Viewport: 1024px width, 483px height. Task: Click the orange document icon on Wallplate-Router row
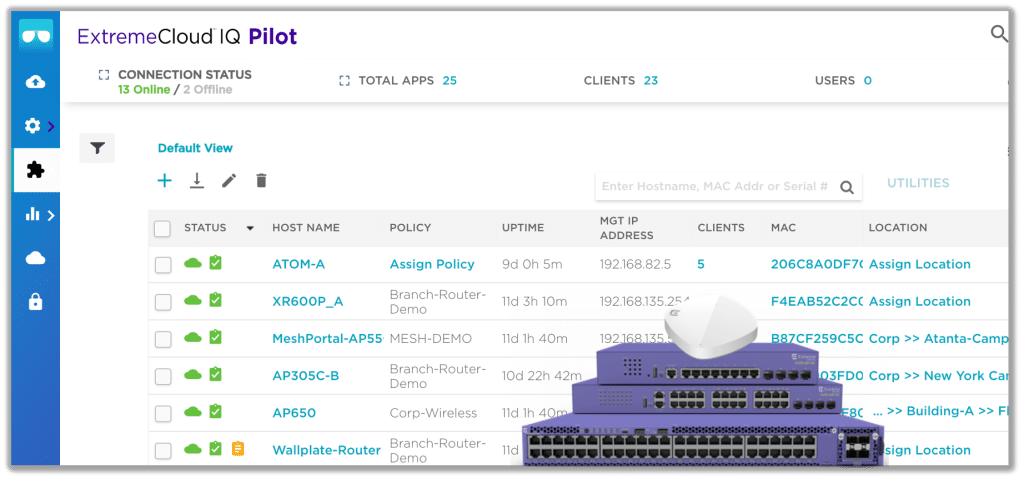(238, 449)
